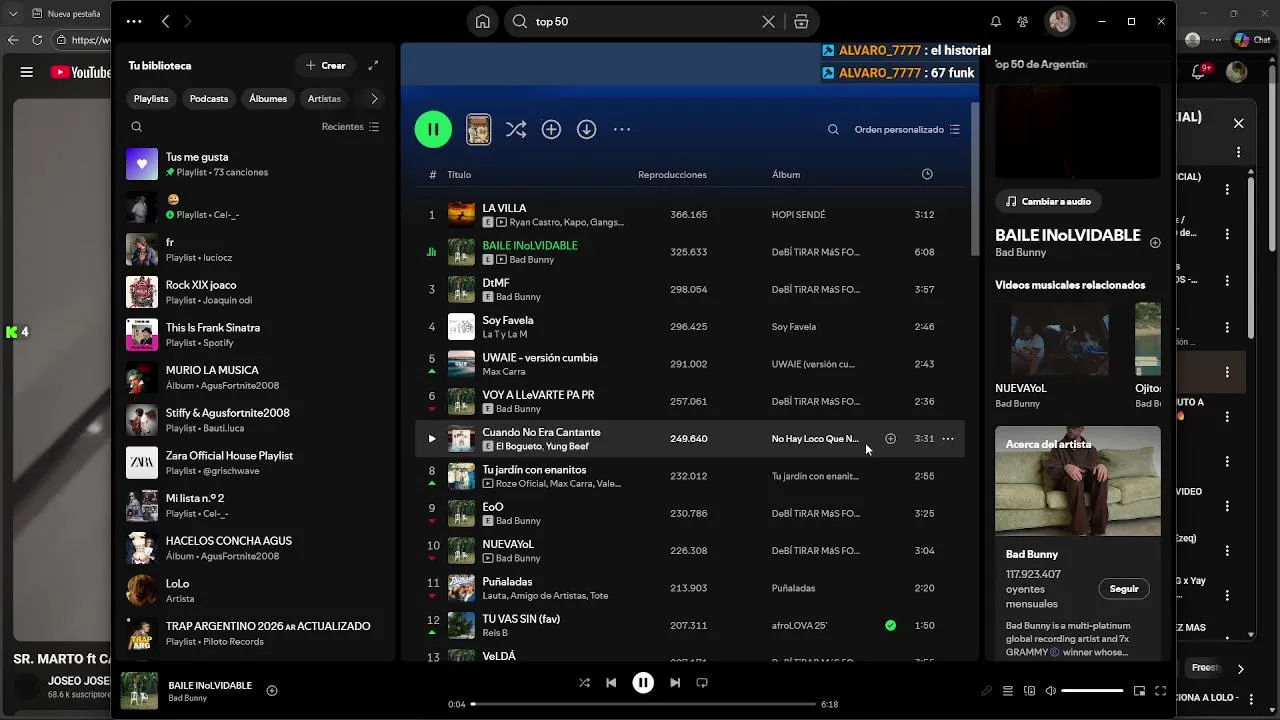Add 'BAILE INoLVIDABLE' via side panel plus
Image resolution: width=1280 pixels, height=720 pixels.
pos(1155,242)
